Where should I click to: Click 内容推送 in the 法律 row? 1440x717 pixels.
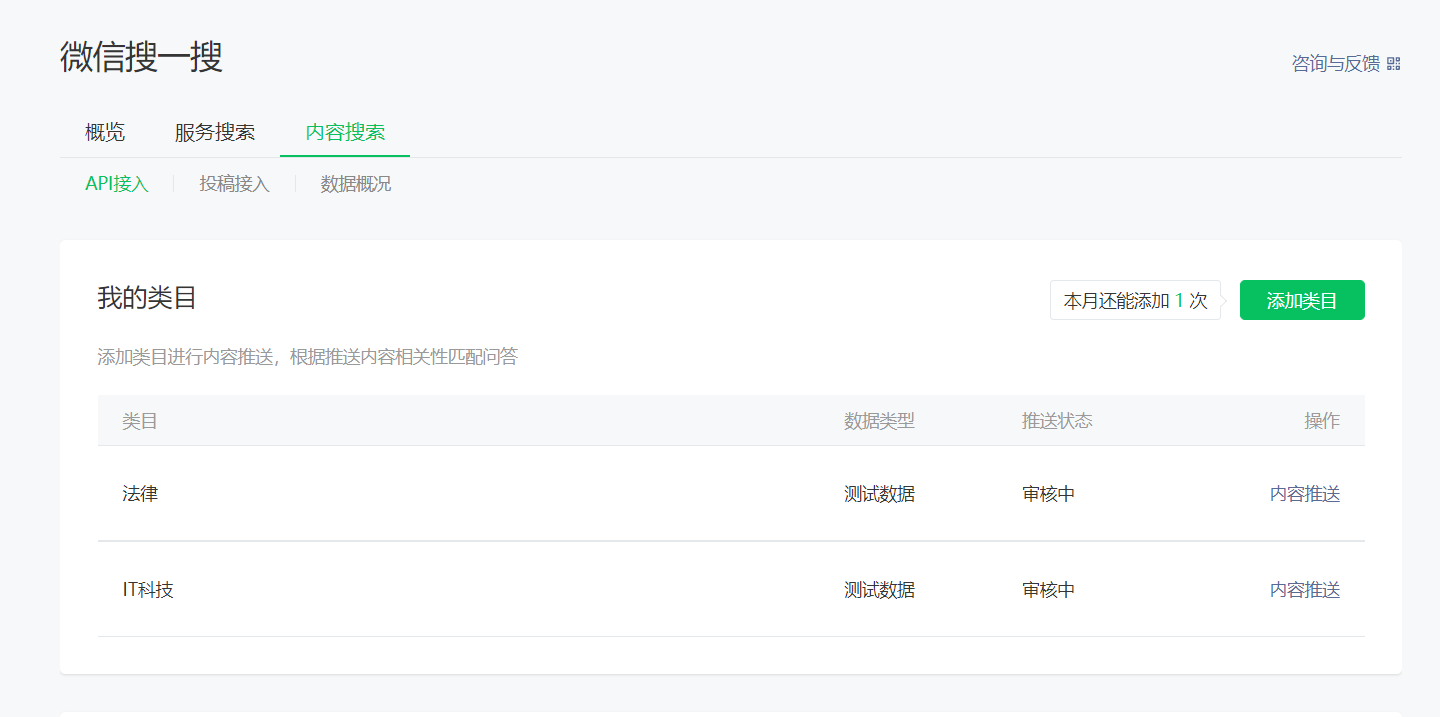tap(1305, 493)
